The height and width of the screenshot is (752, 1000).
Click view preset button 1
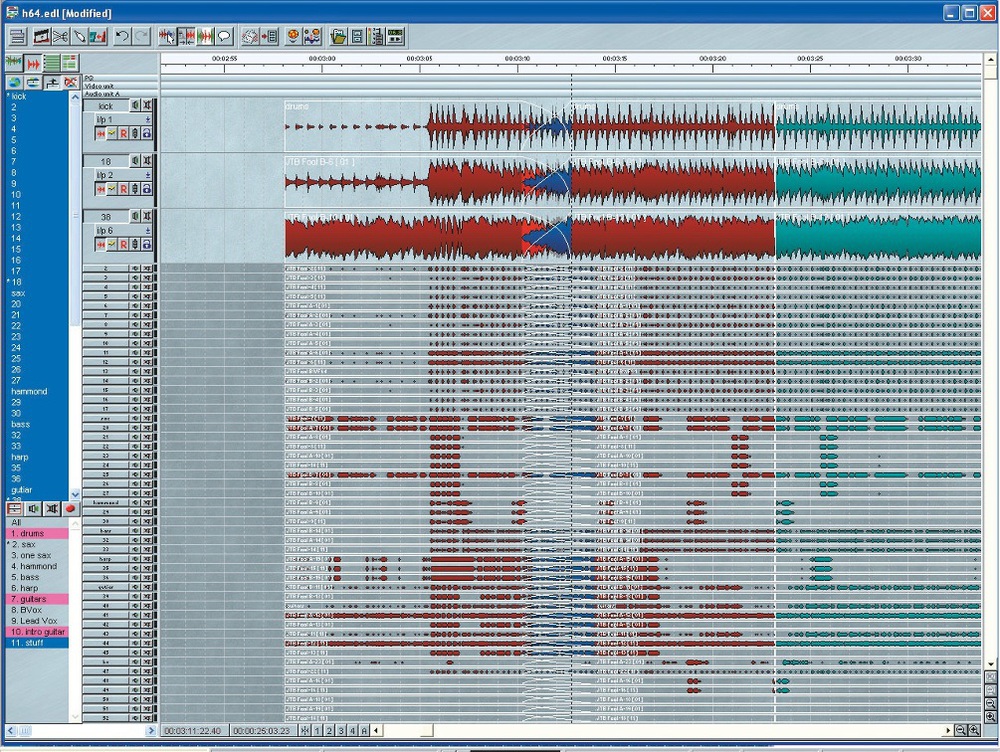point(318,730)
